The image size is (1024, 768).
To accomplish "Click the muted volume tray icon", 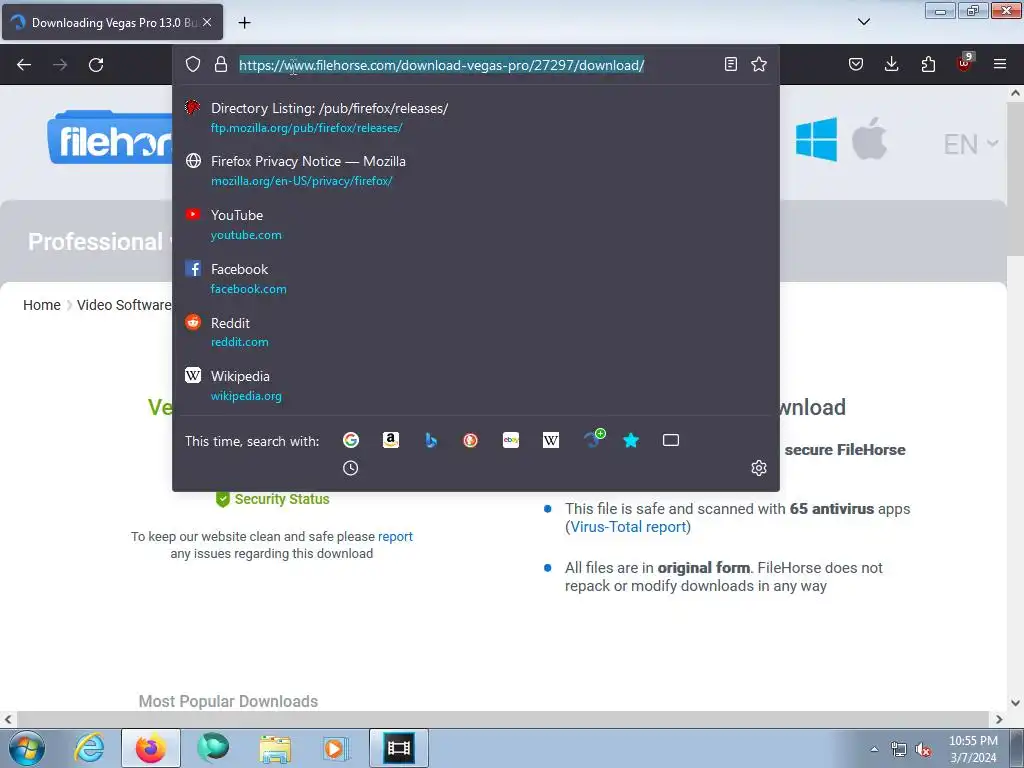I will pos(923,750).
